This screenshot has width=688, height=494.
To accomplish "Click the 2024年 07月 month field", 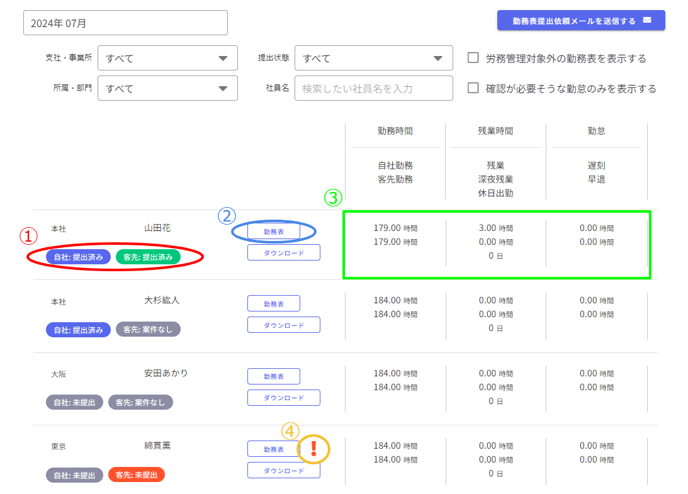I will [x=126, y=23].
